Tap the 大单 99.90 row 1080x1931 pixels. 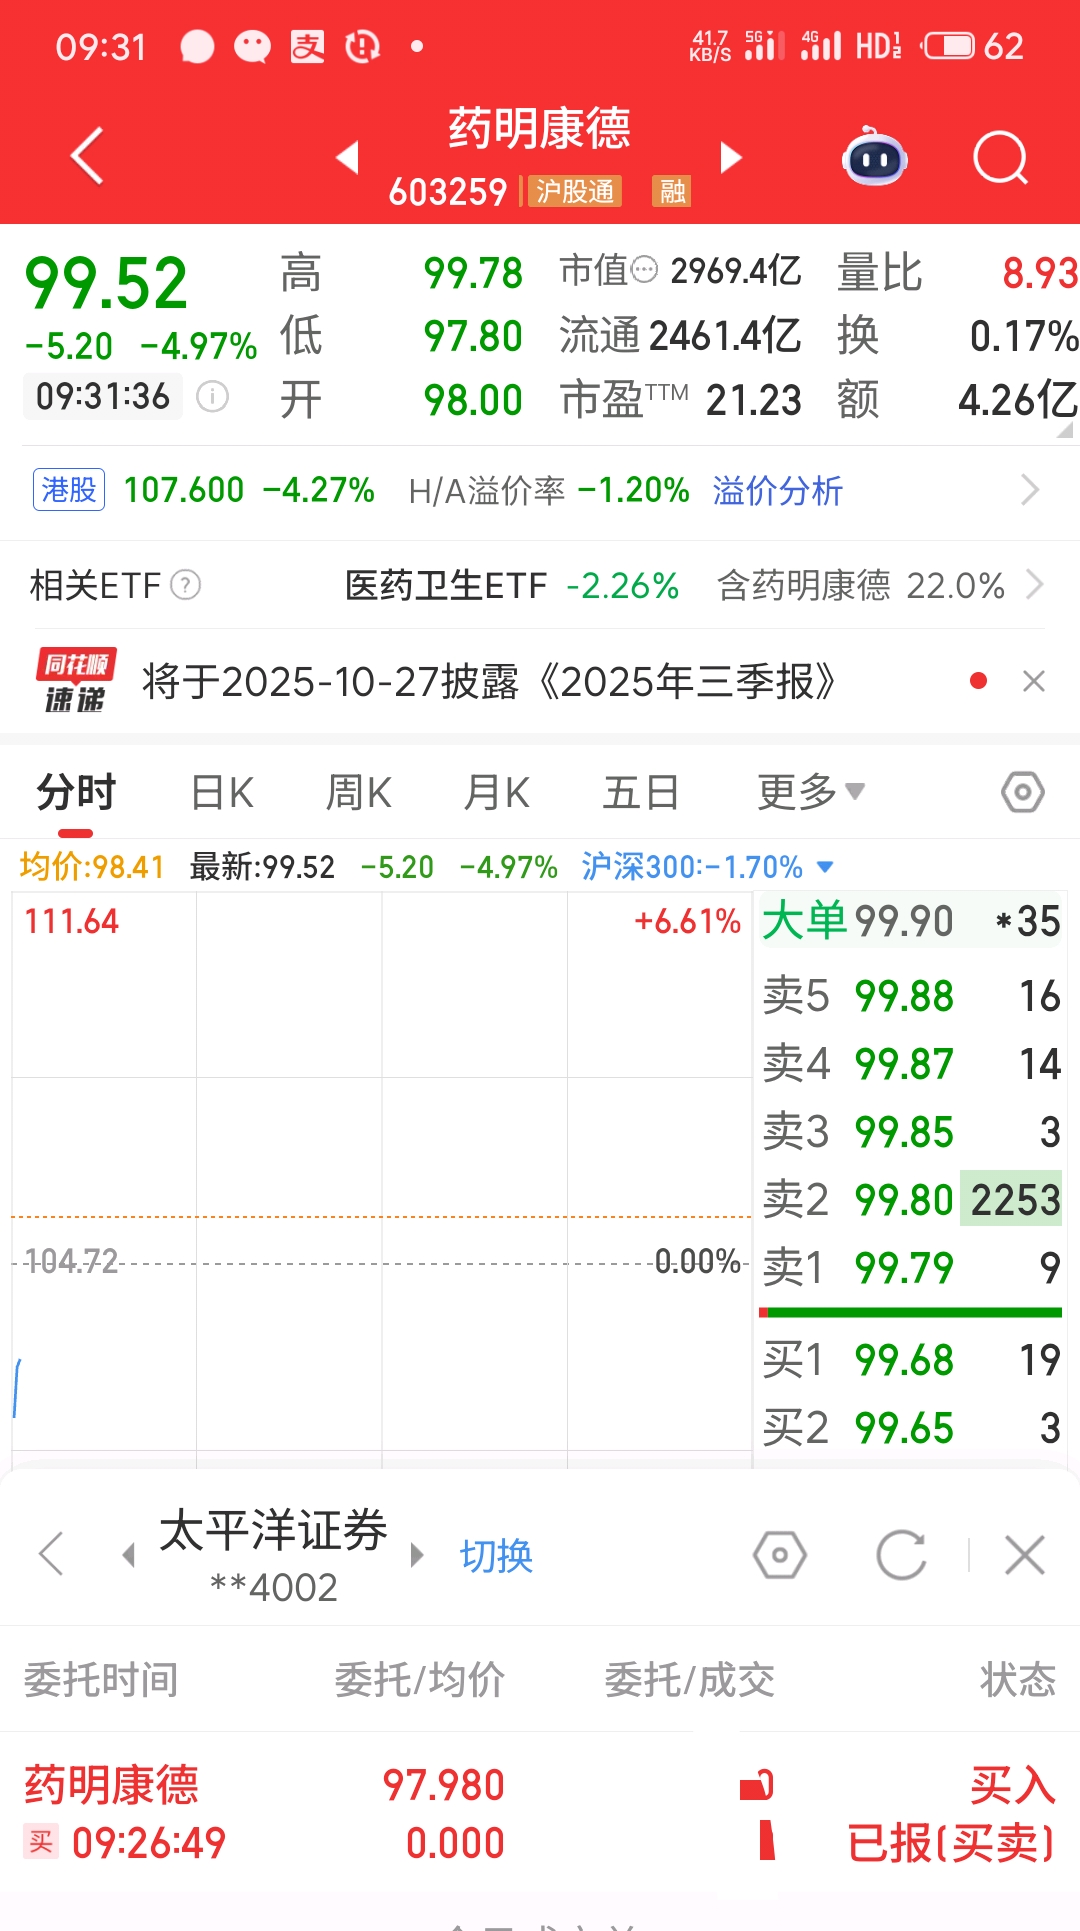pyautogui.click(x=910, y=921)
